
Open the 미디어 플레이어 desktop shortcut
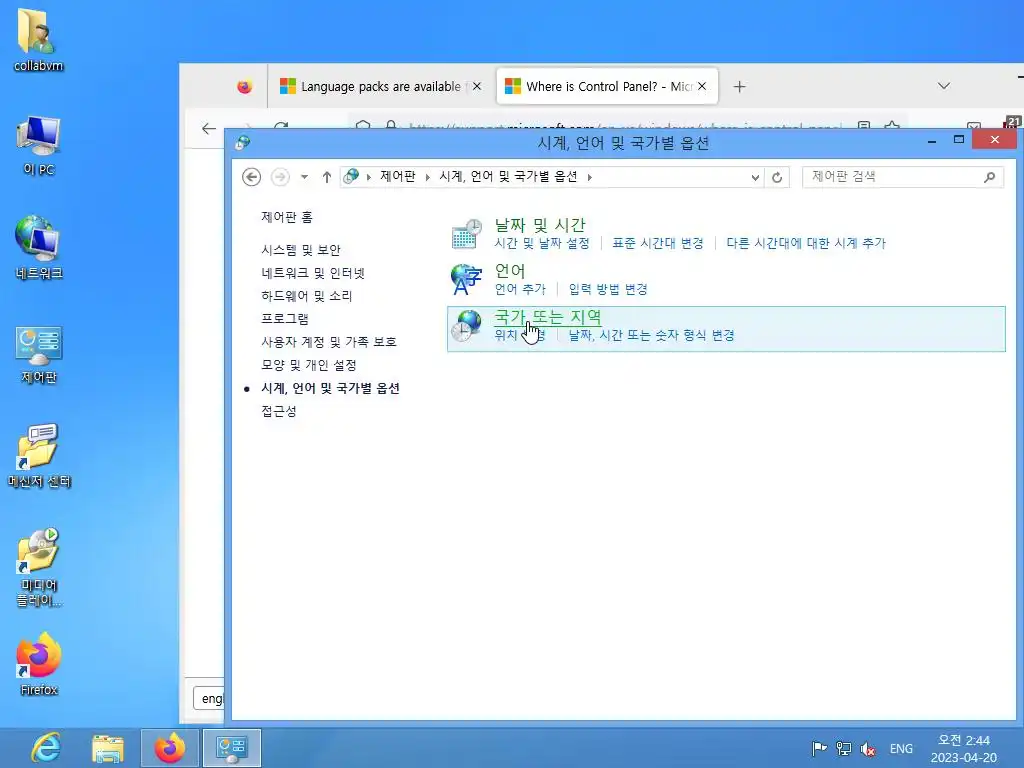39,567
